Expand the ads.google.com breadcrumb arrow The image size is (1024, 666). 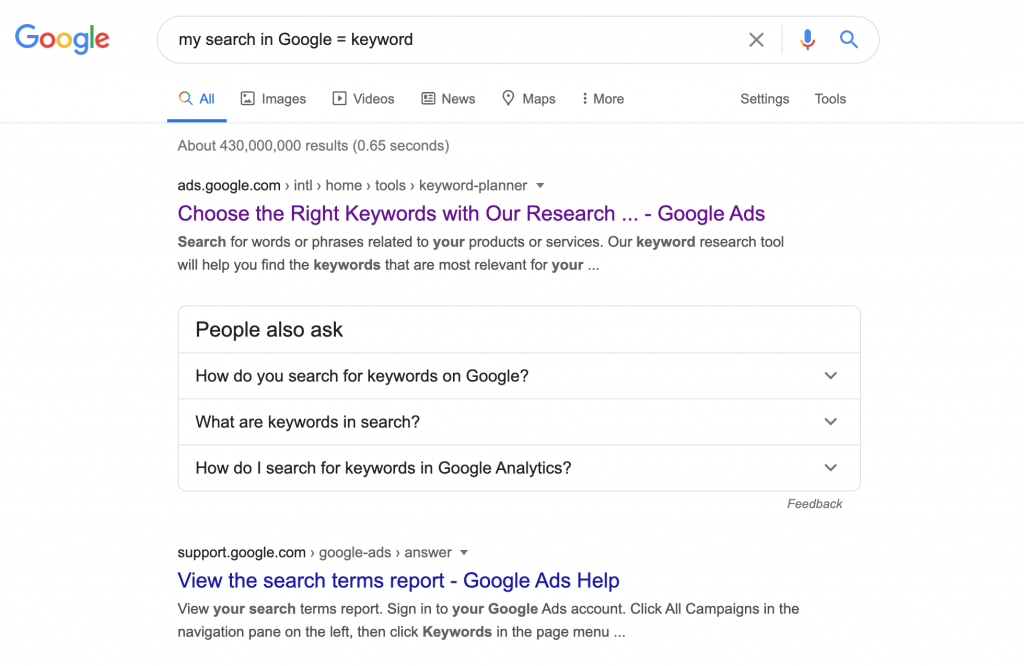pos(540,185)
